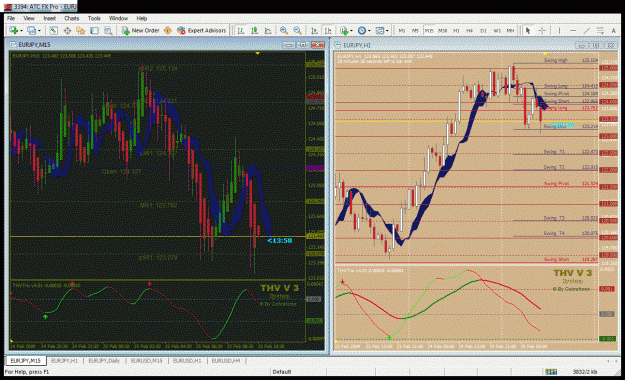Draw a vertical line tool
This screenshot has height=380, width=625.
pyautogui.click(x=559, y=30)
